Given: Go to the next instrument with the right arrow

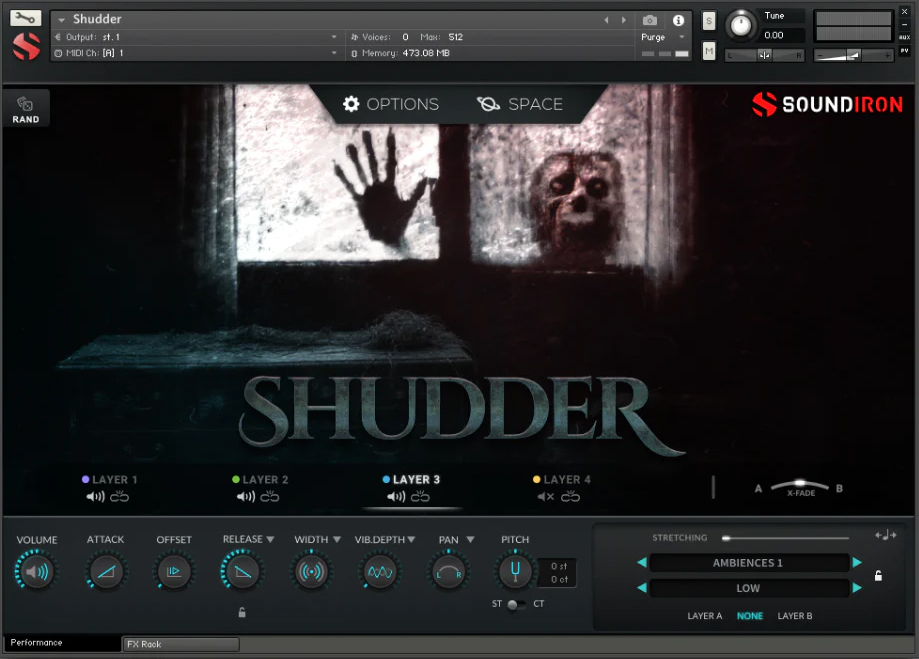Looking at the screenshot, I should coord(624,20).
